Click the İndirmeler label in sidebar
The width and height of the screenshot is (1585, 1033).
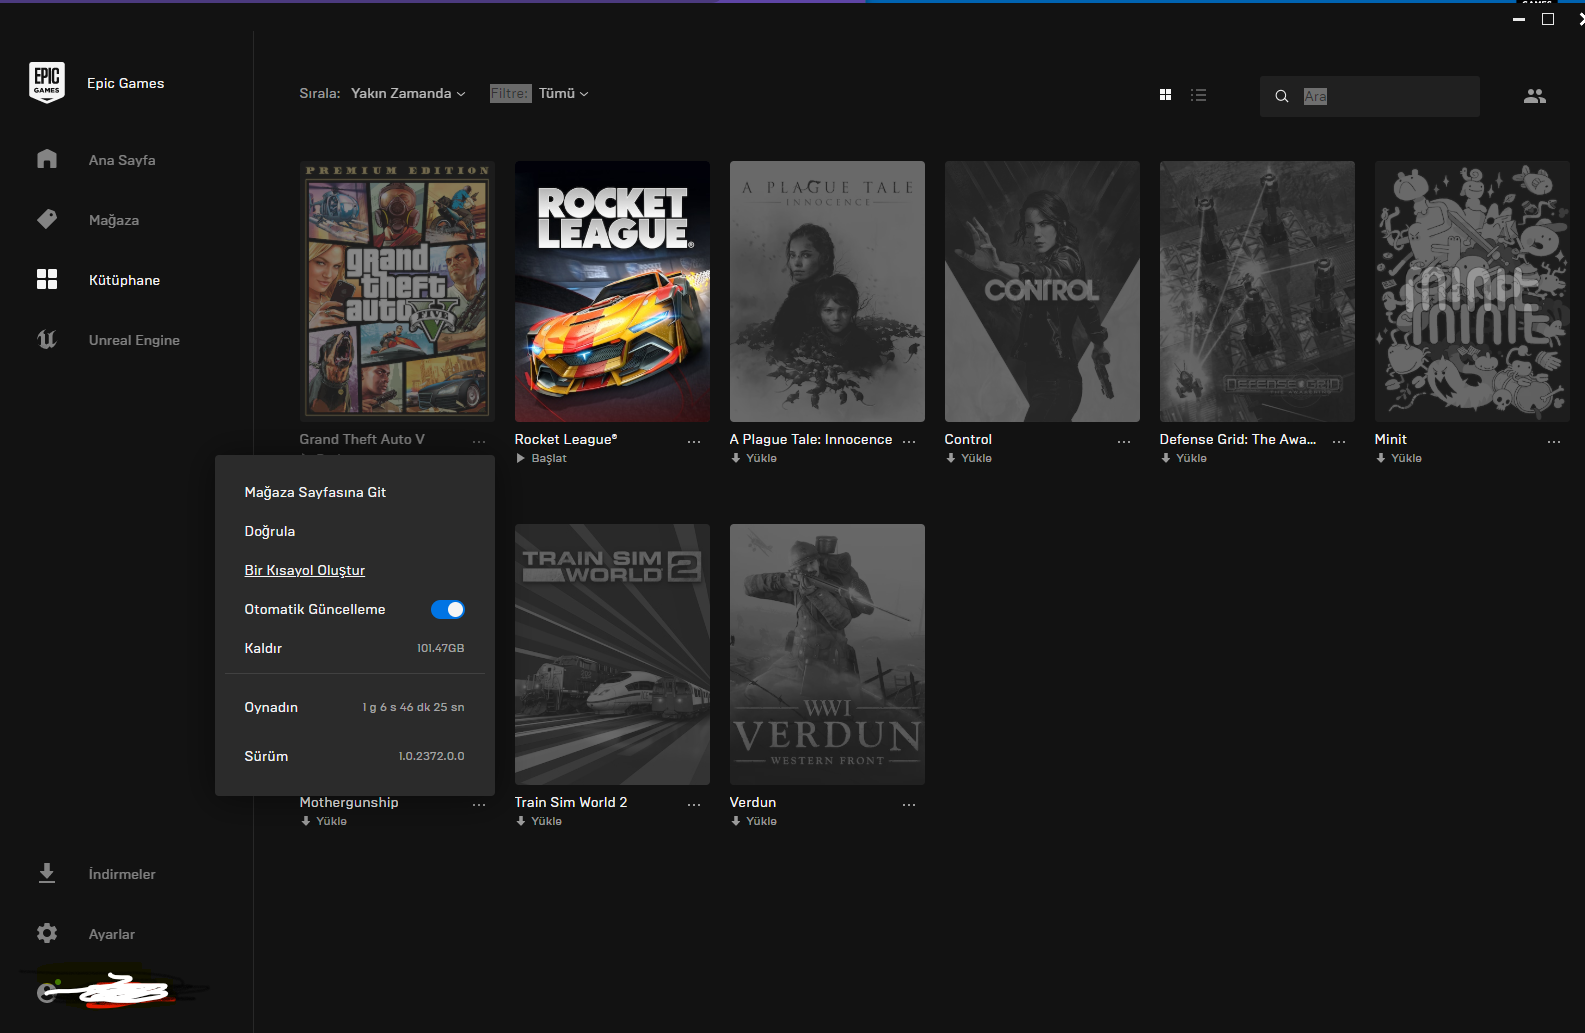pyautogui.click(x=122, y=874)
